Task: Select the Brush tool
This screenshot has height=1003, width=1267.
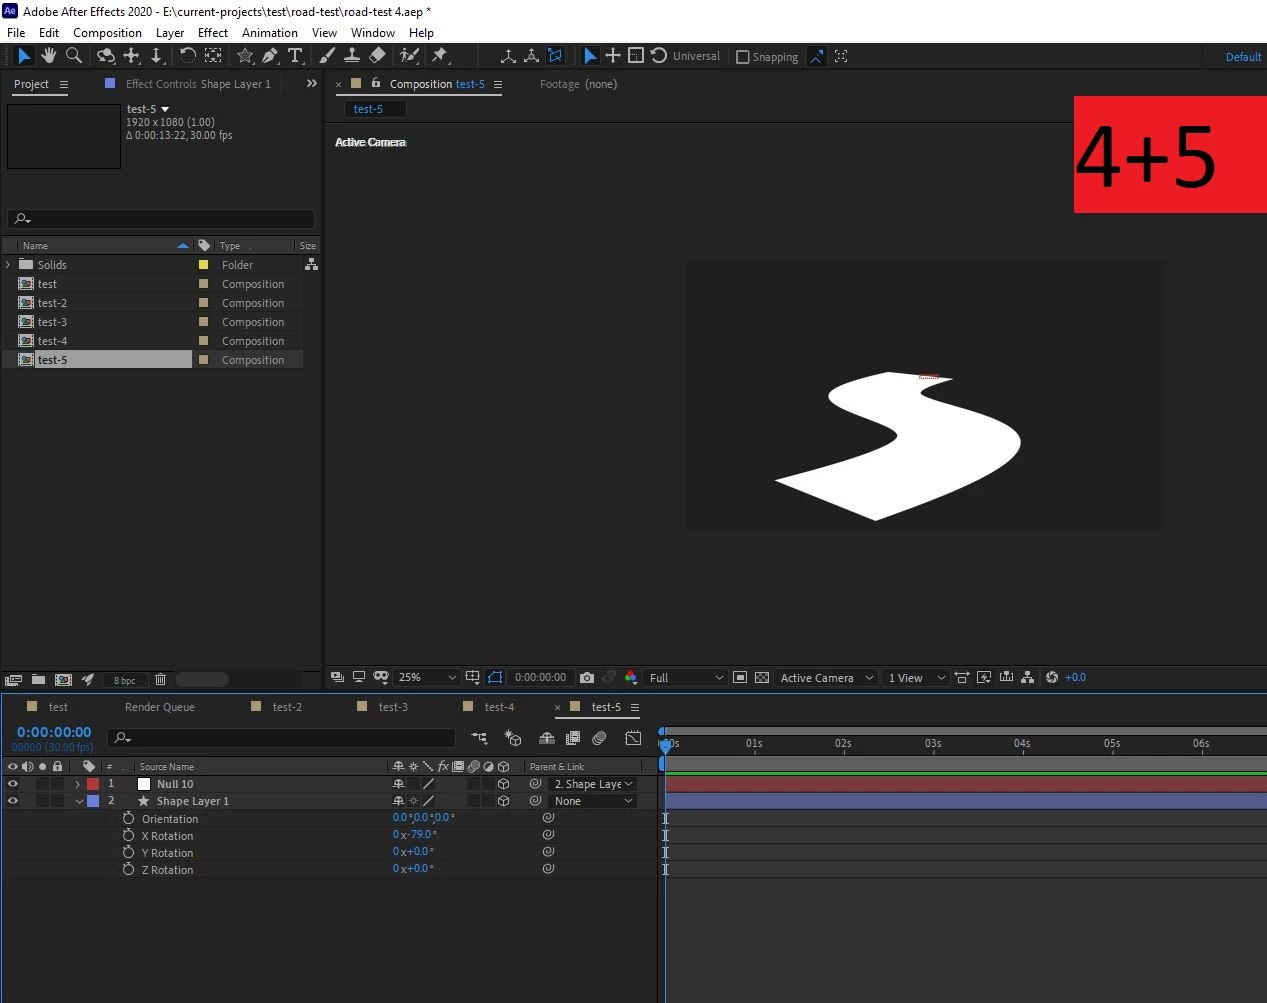Action: [327, 56]
